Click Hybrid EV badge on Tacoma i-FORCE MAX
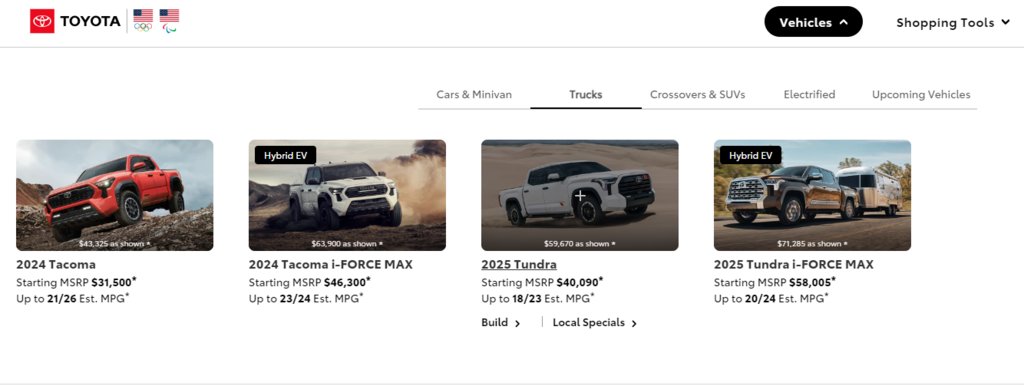This screenshot has width=1024, height=386. 285,155
